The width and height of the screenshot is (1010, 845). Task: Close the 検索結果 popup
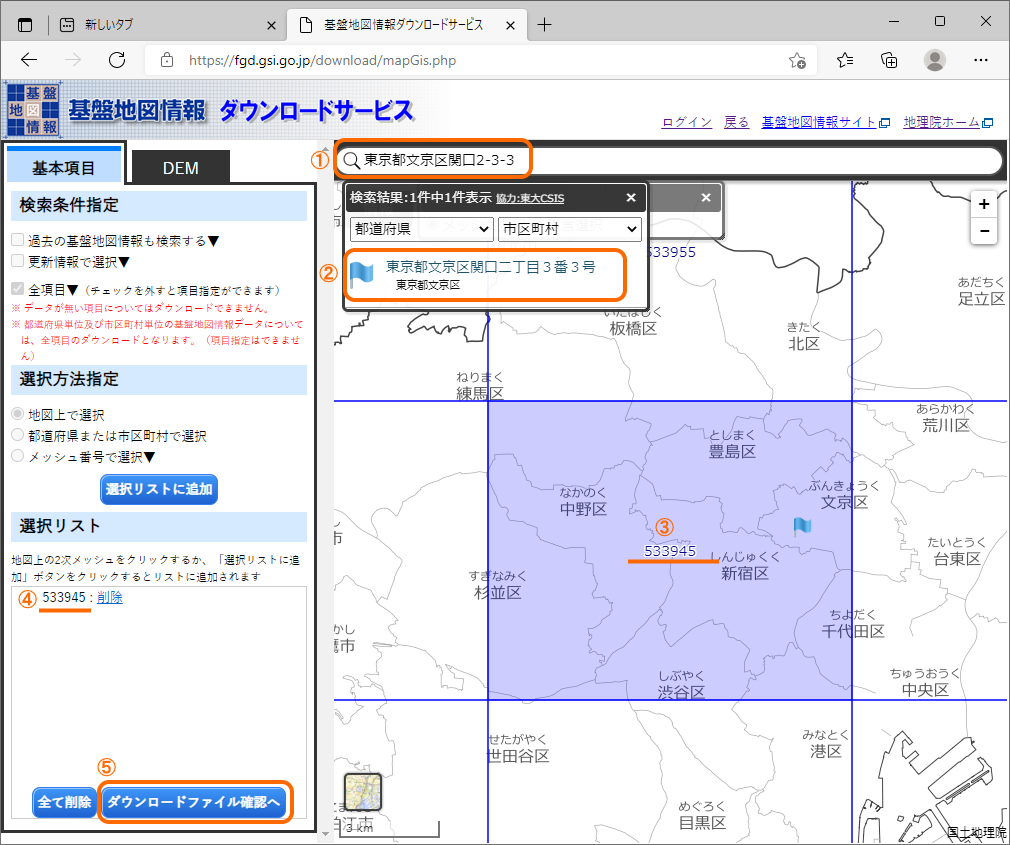[x=631, y=198]
